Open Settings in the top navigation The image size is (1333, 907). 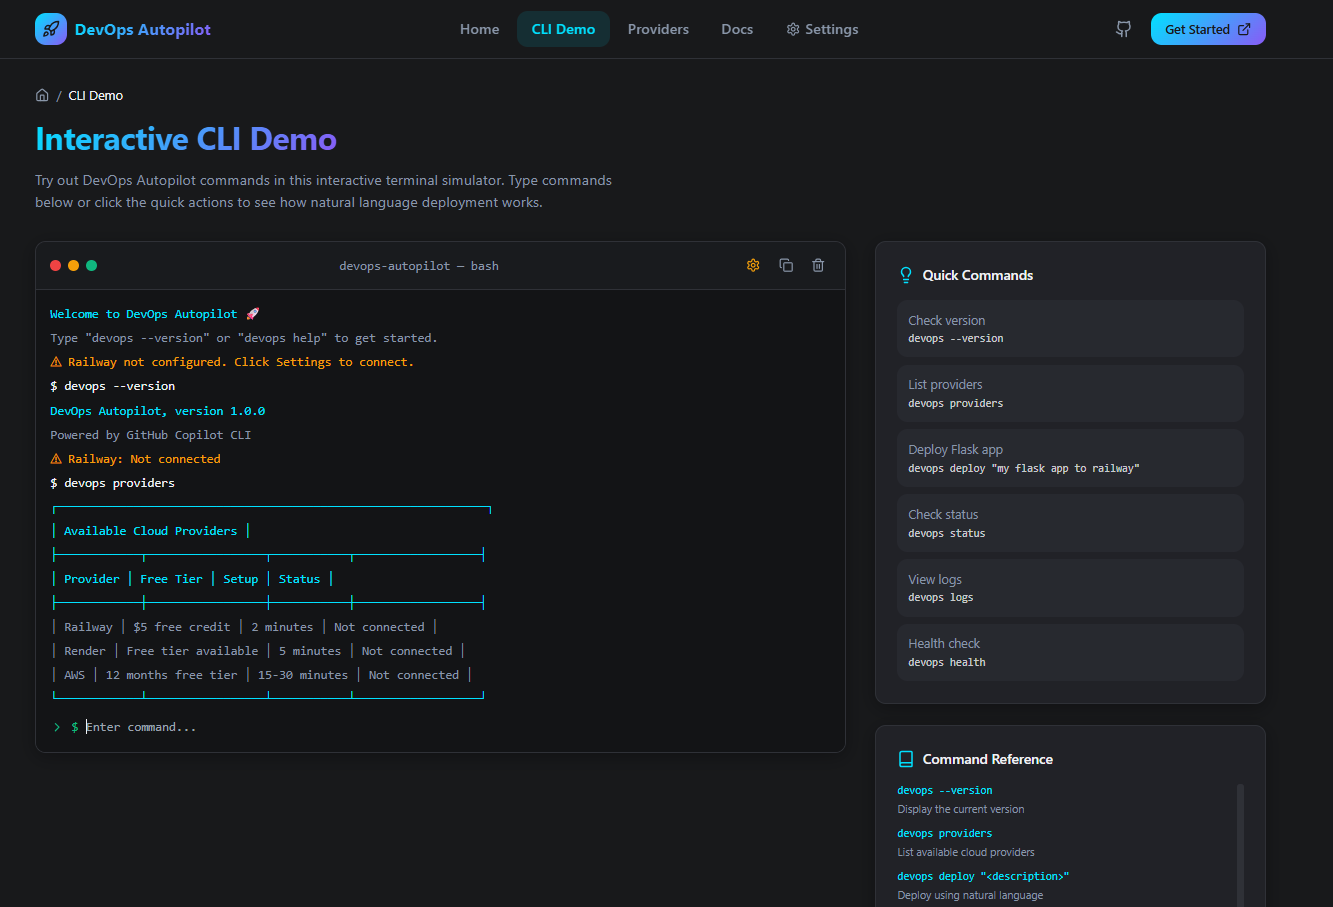point(822,29)
